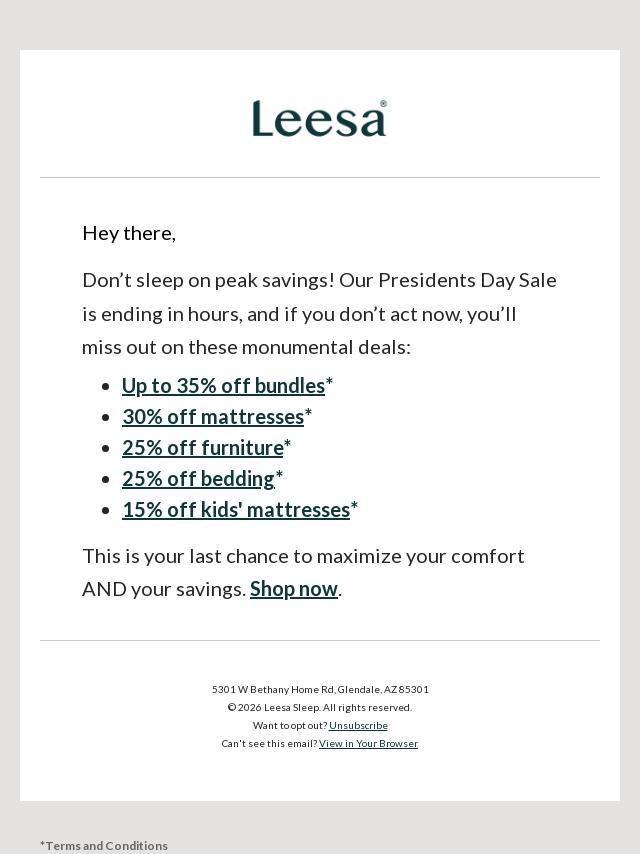Click the 'This is your last chance' sentence
Image resolution: width=640 pixels, height=854 pixels.
tap(303, 556)
